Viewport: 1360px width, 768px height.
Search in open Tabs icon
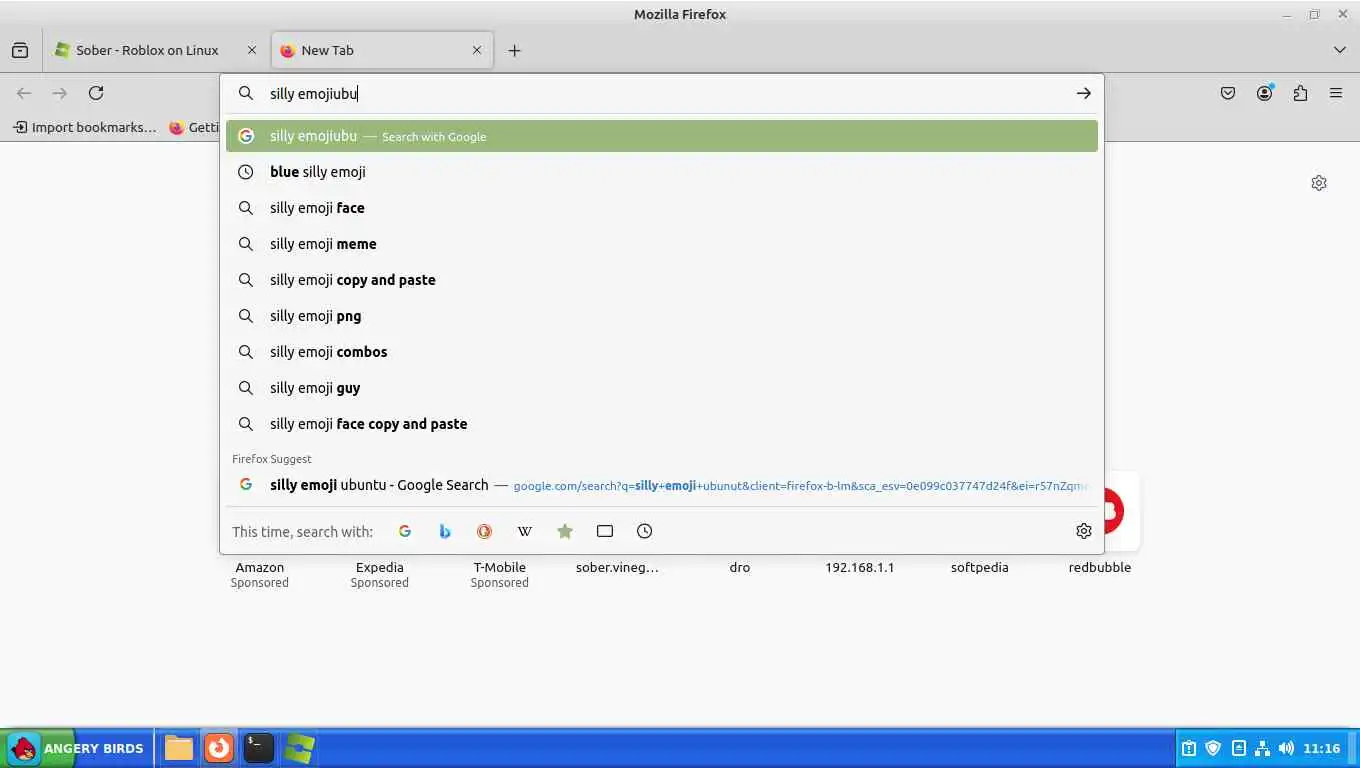(605, 531)
